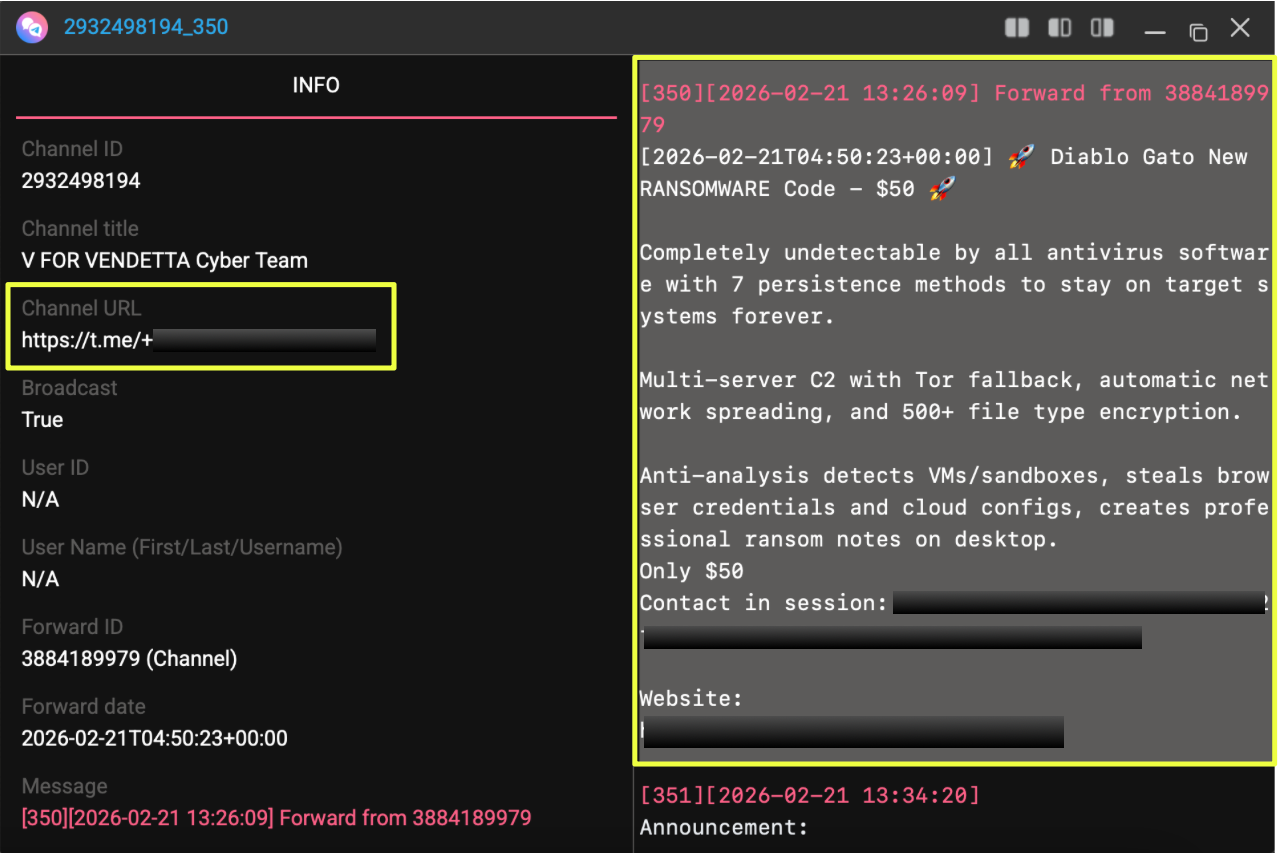Switch to left-panel-only layout icon
The width and height of the screenshot is (1278, 854).
(1060, 28)
